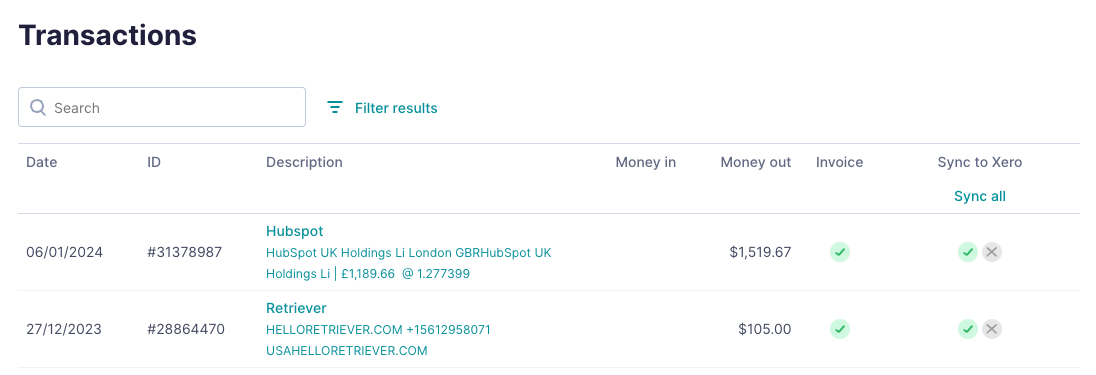Click the filter lines icon
Screen dimensions: 1096x375
(x=336, y=107)
